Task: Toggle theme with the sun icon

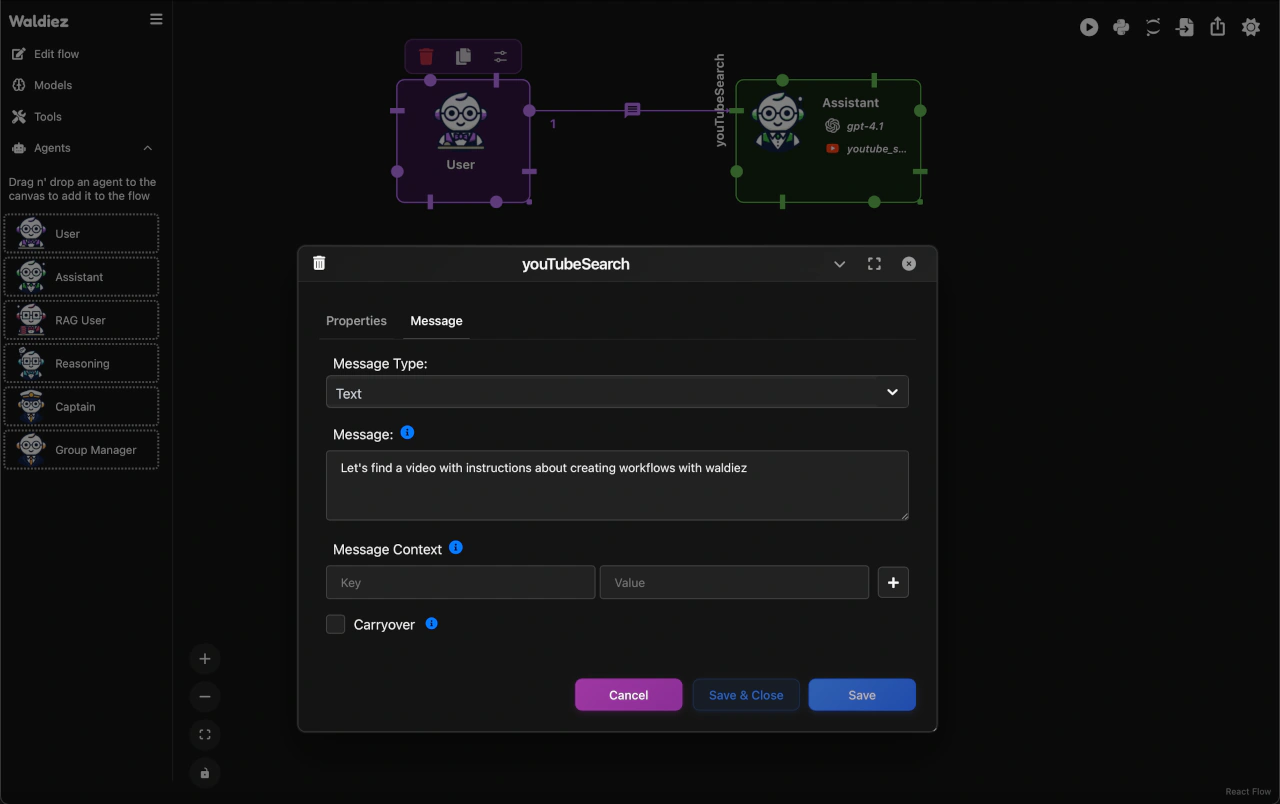Action: pyautogui.click(x=1250, y=28)
